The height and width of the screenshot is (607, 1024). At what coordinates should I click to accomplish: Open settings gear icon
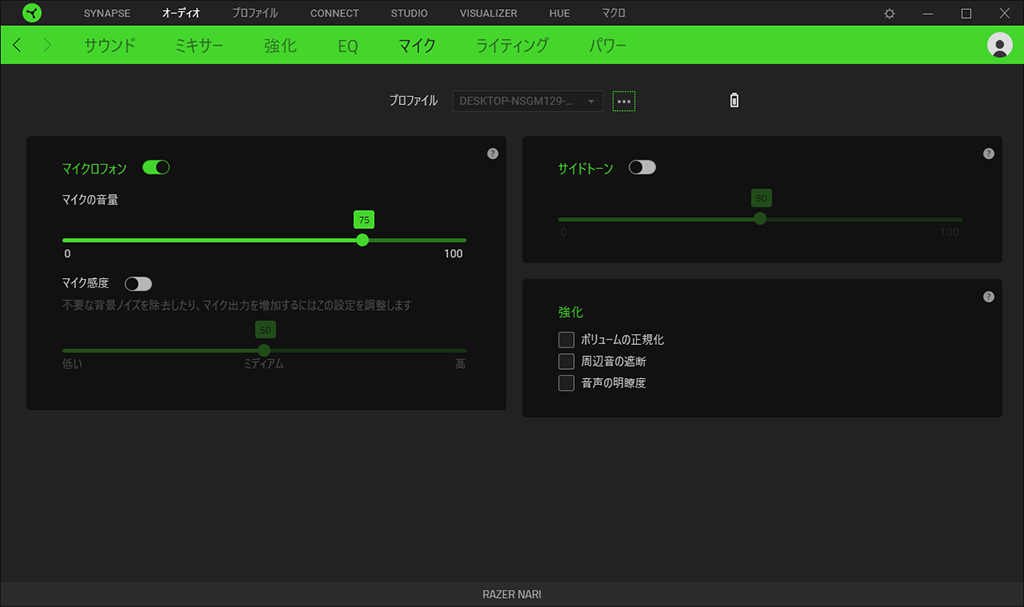click(889, 13)
